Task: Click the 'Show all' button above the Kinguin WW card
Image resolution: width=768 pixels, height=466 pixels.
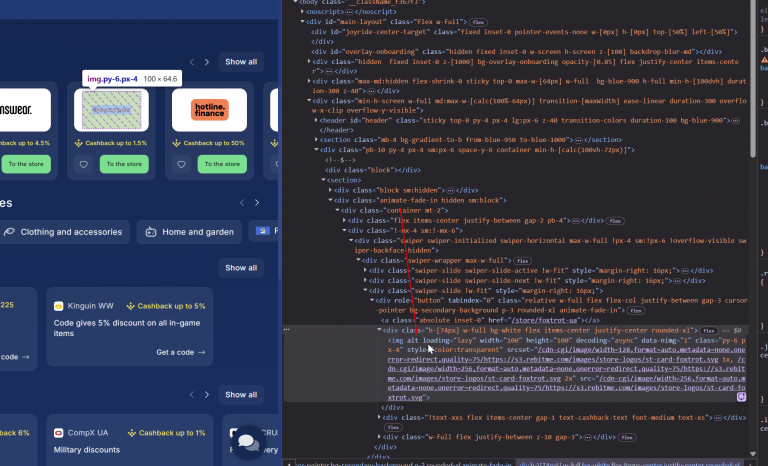Action: pyautogui.click(x=241, y=268)
